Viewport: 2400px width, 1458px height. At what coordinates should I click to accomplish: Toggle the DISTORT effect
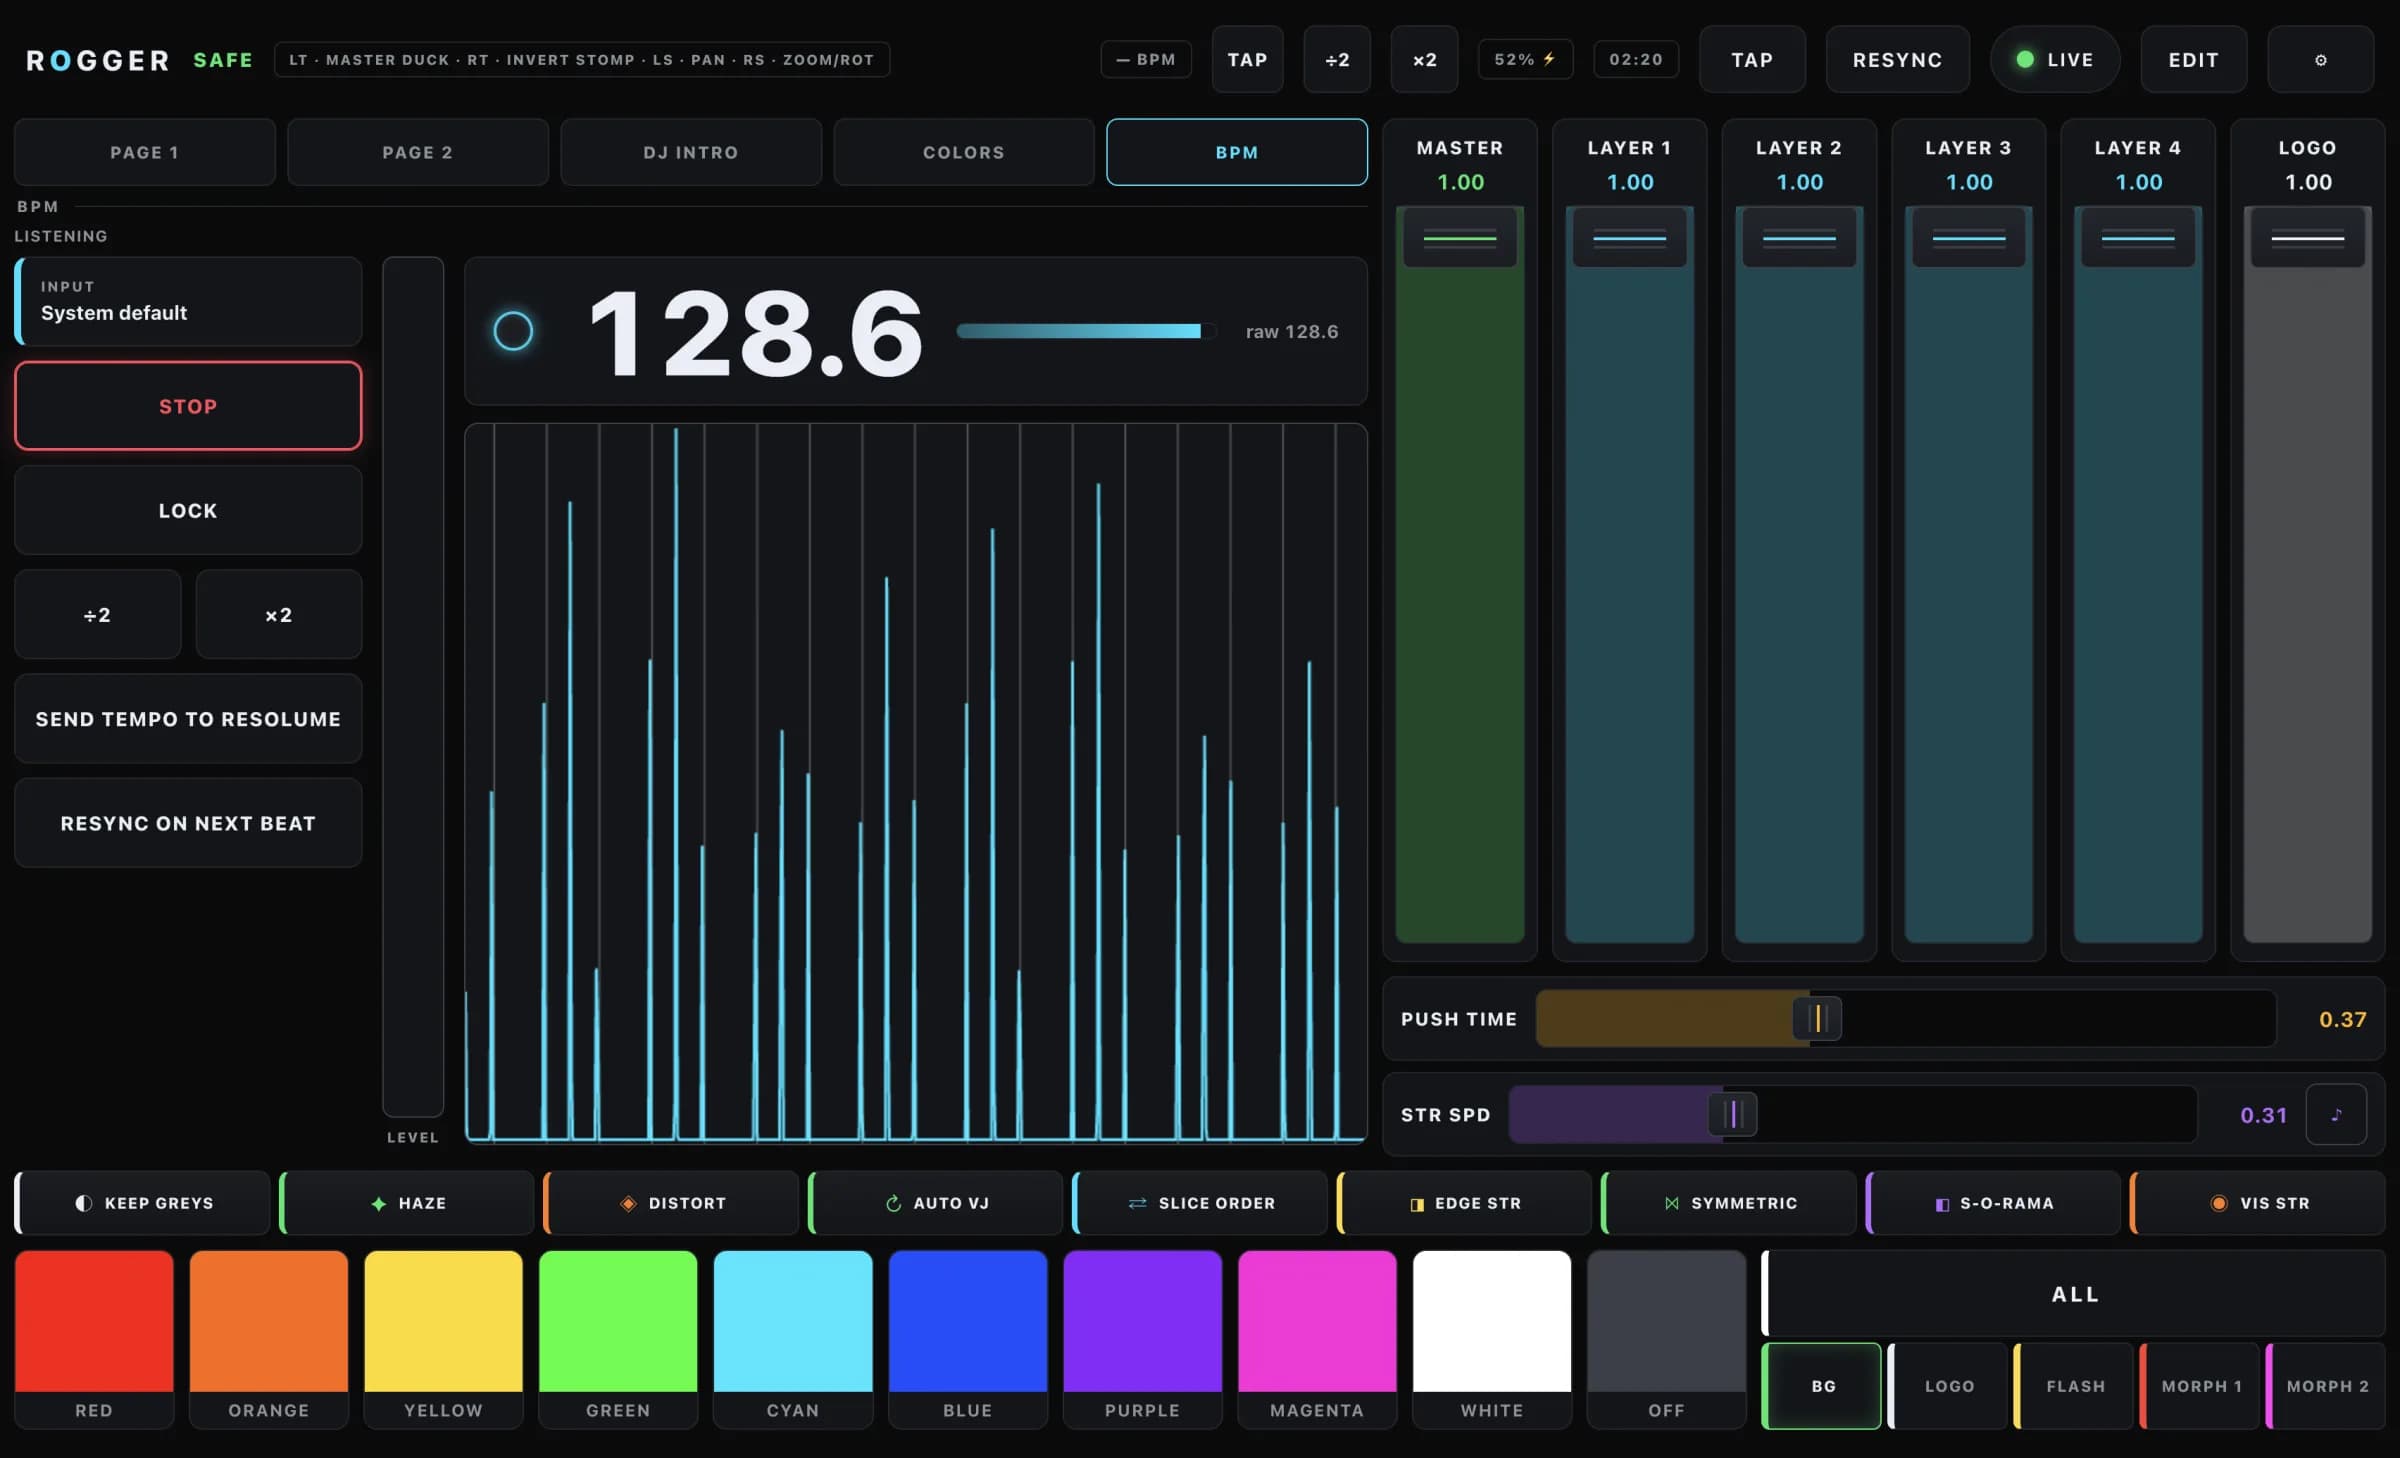pos(671,1203)
